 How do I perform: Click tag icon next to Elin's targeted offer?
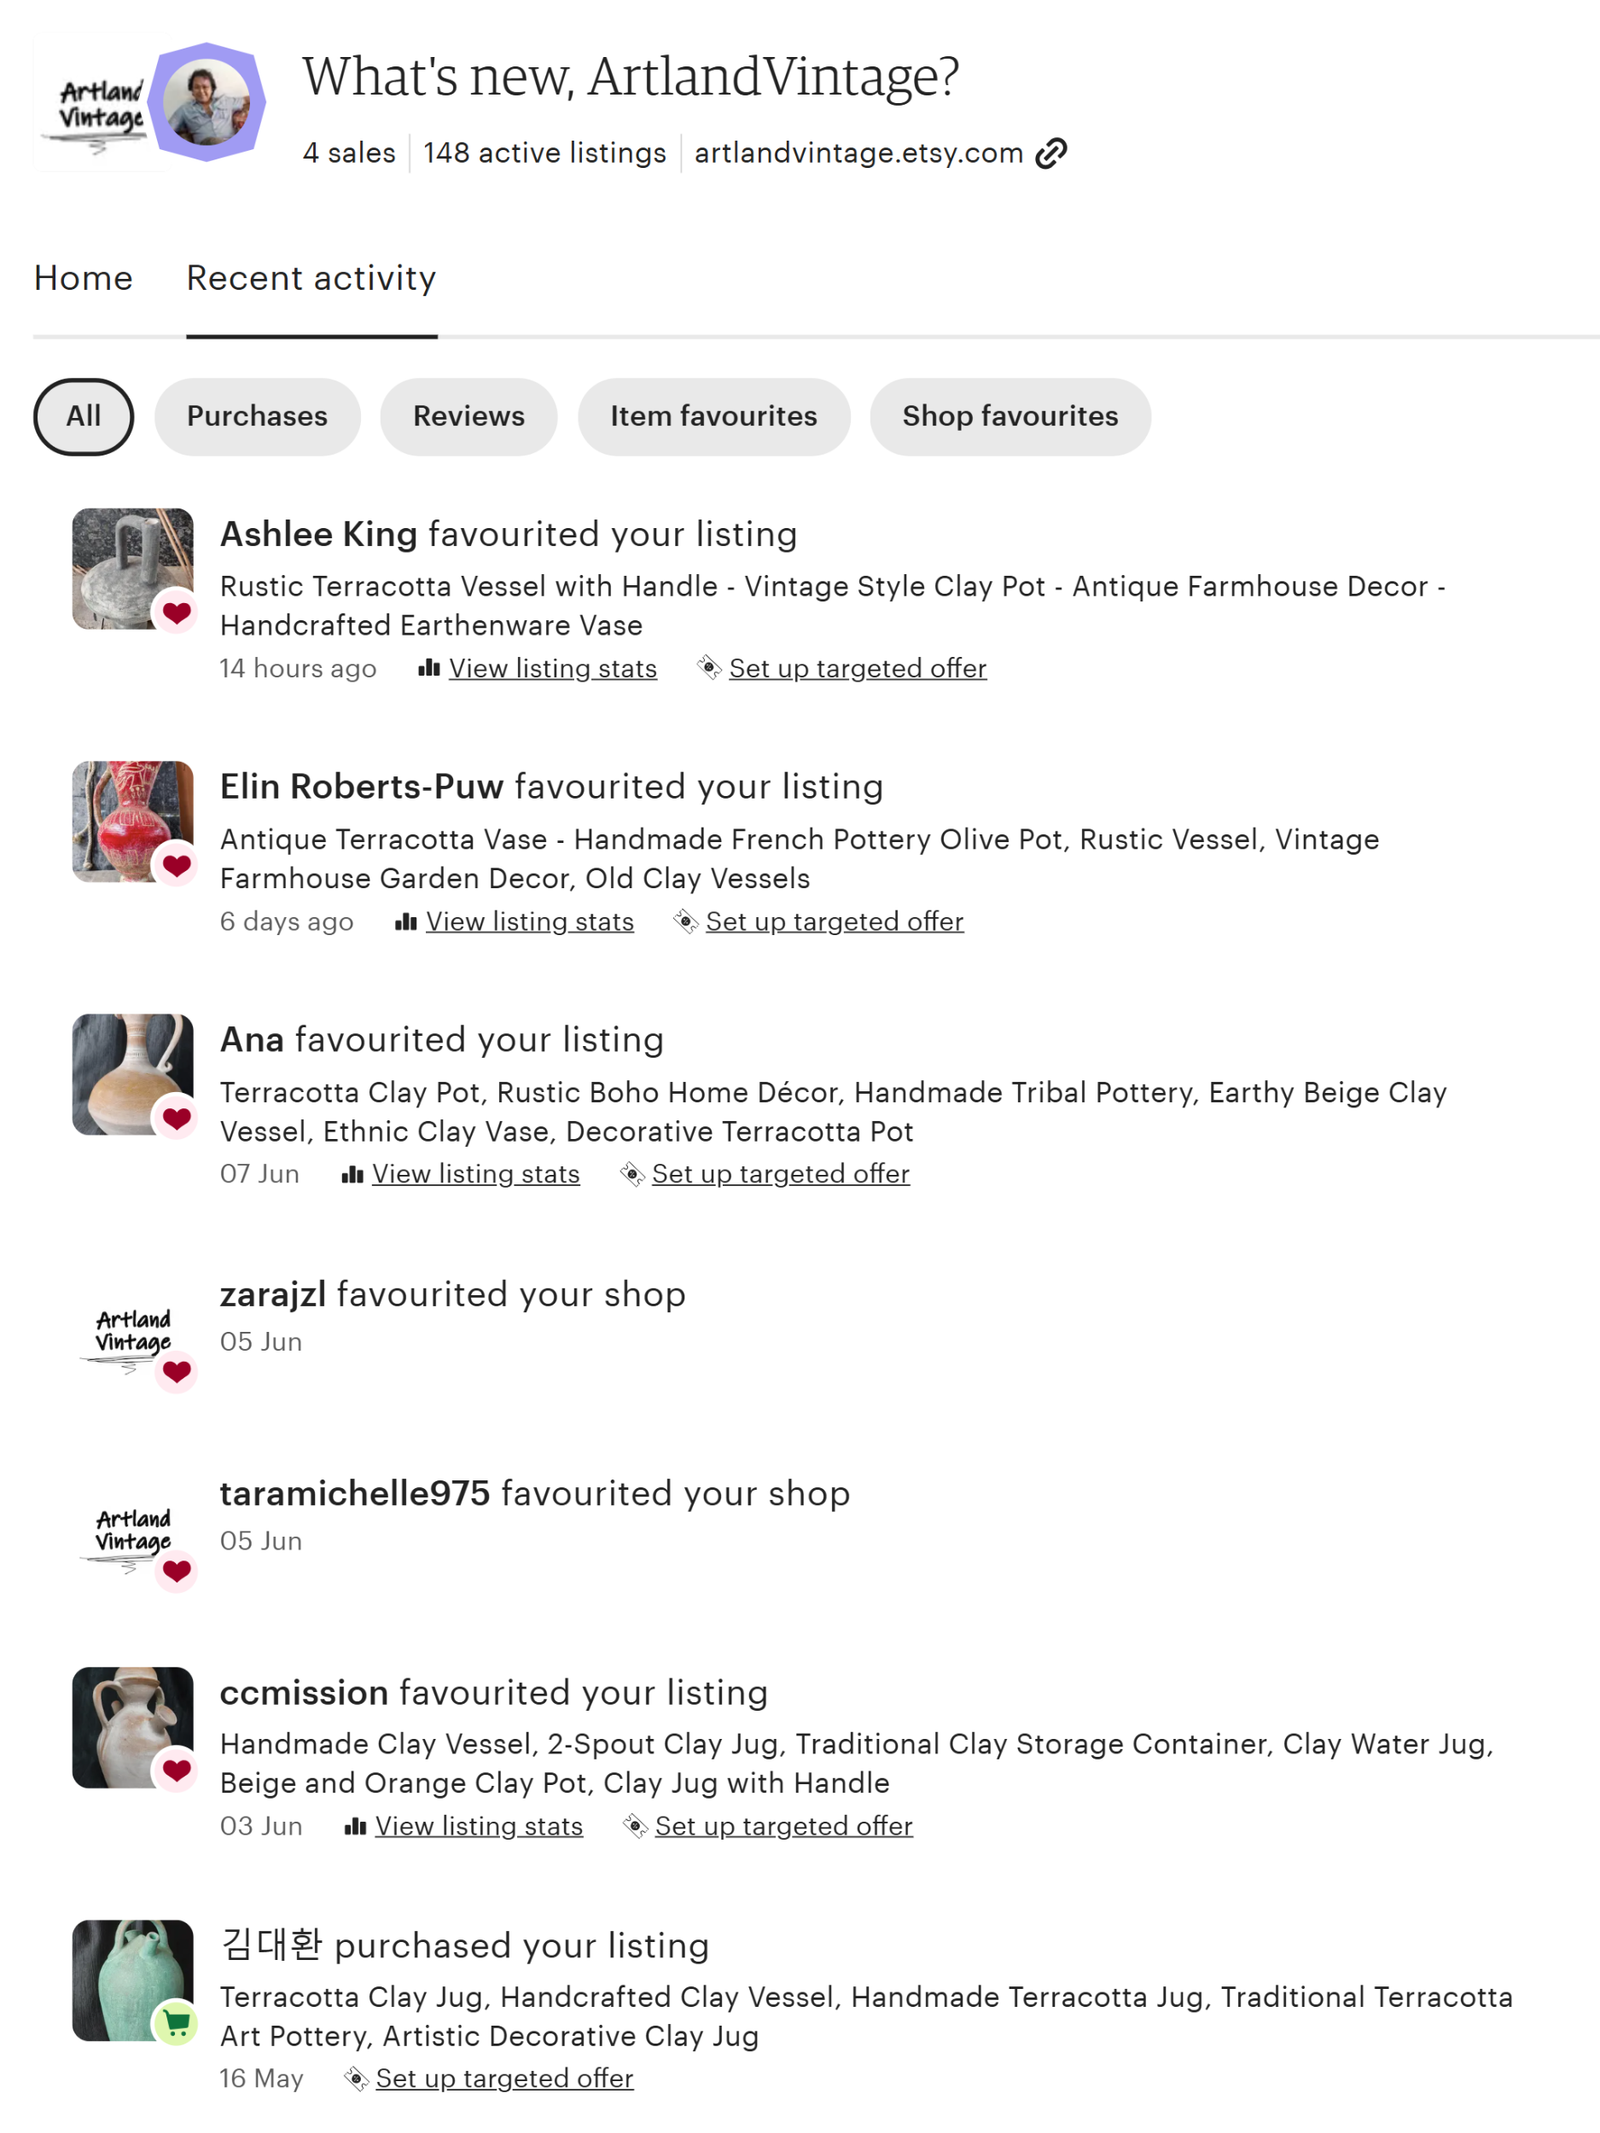click(685, 921)
